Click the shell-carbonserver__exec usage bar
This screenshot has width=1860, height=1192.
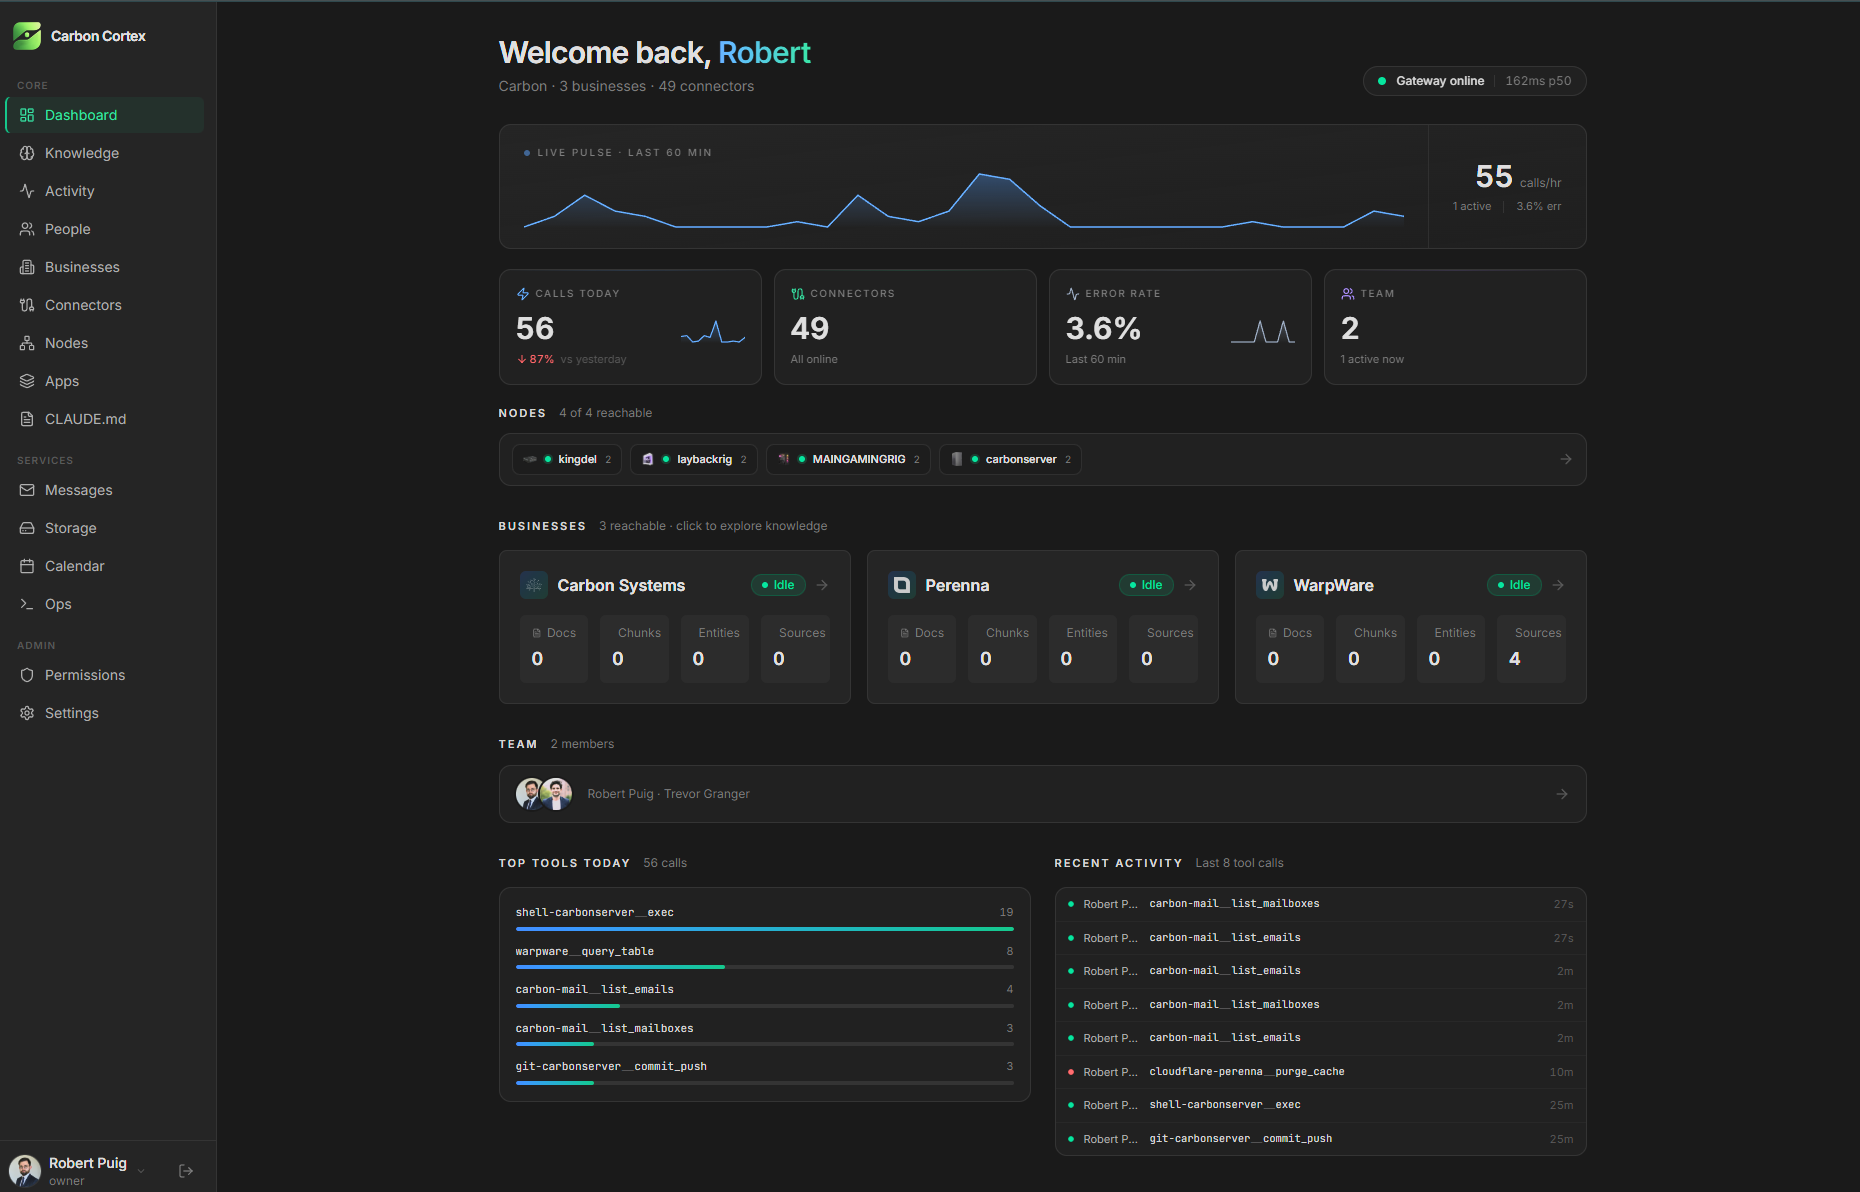[x=765, y=929]
